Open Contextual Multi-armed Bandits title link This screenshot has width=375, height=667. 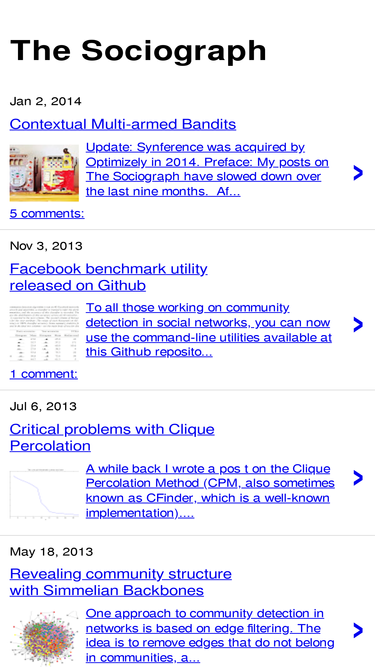point(123,124)
